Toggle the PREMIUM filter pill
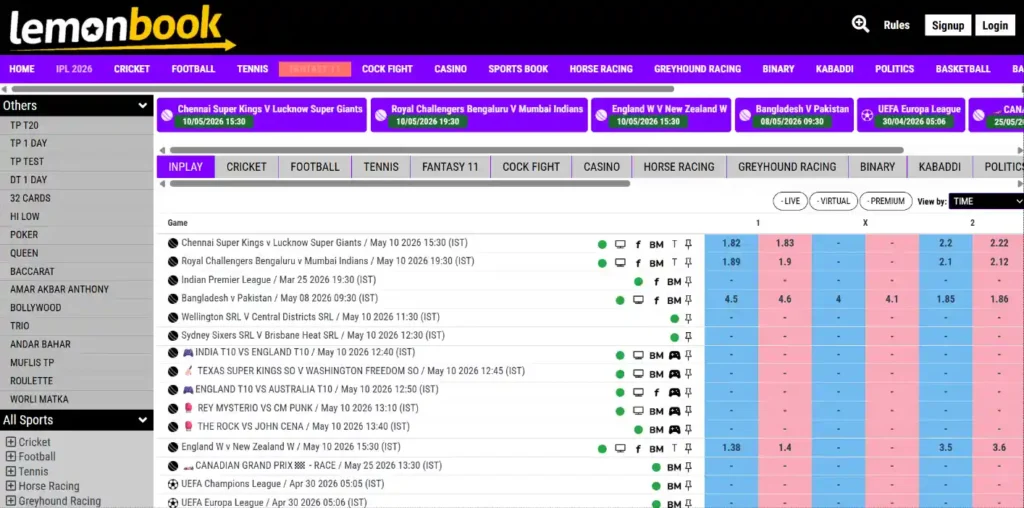The width and height of the screenshot is (1024, 508). (886, 201)
